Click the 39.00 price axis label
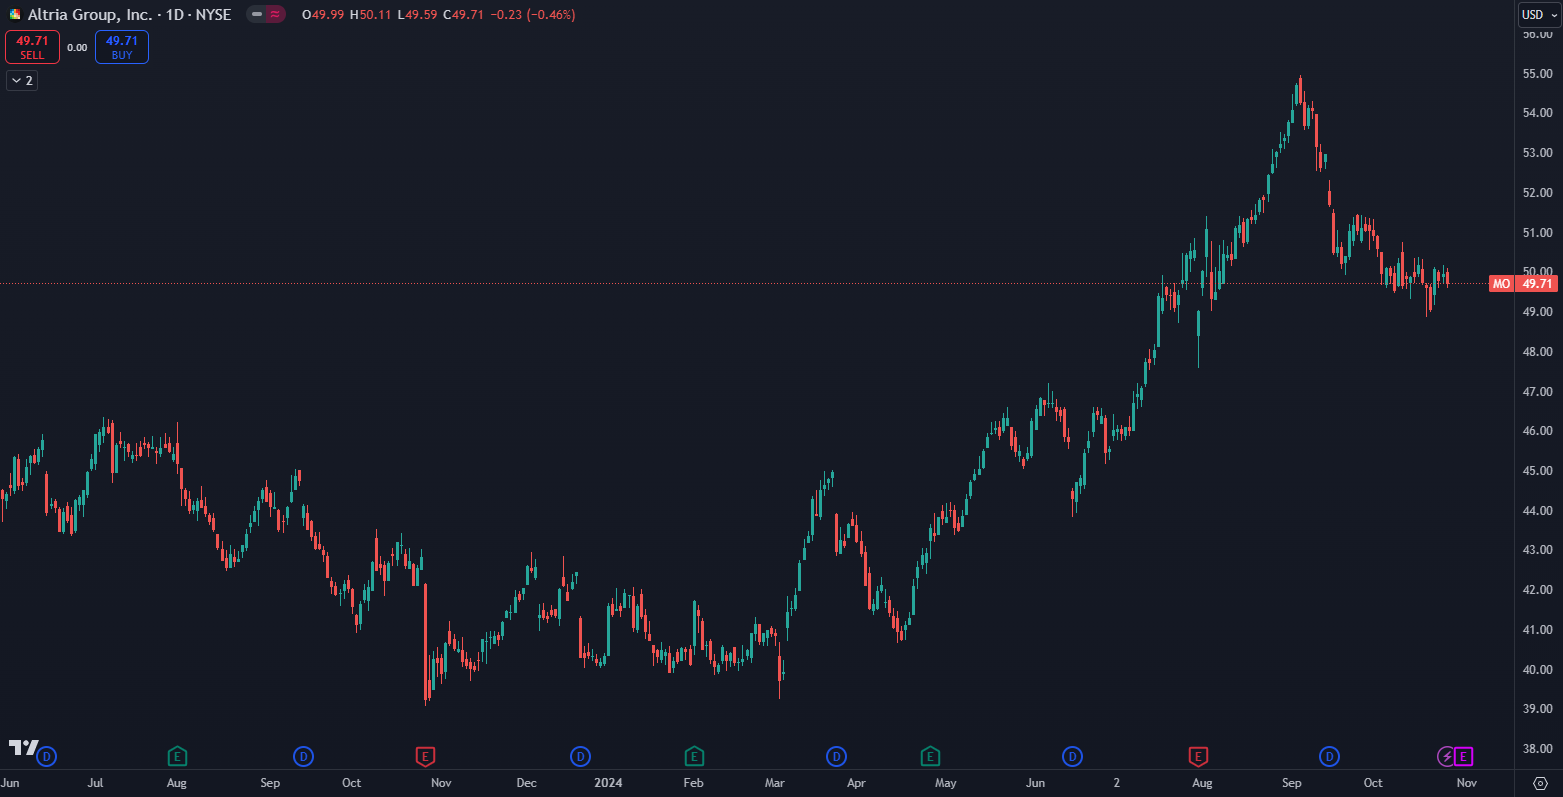Screen dimensions: 1563x797 click(1537, 709)
